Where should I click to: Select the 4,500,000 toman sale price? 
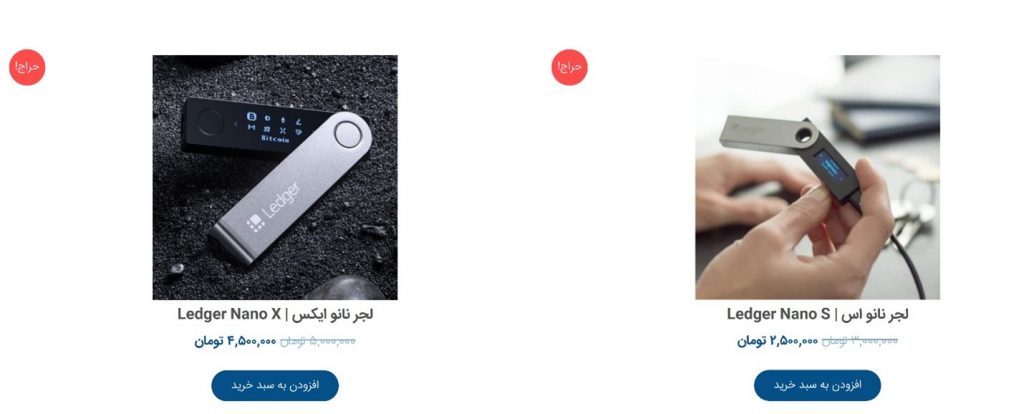pos(235,341)
